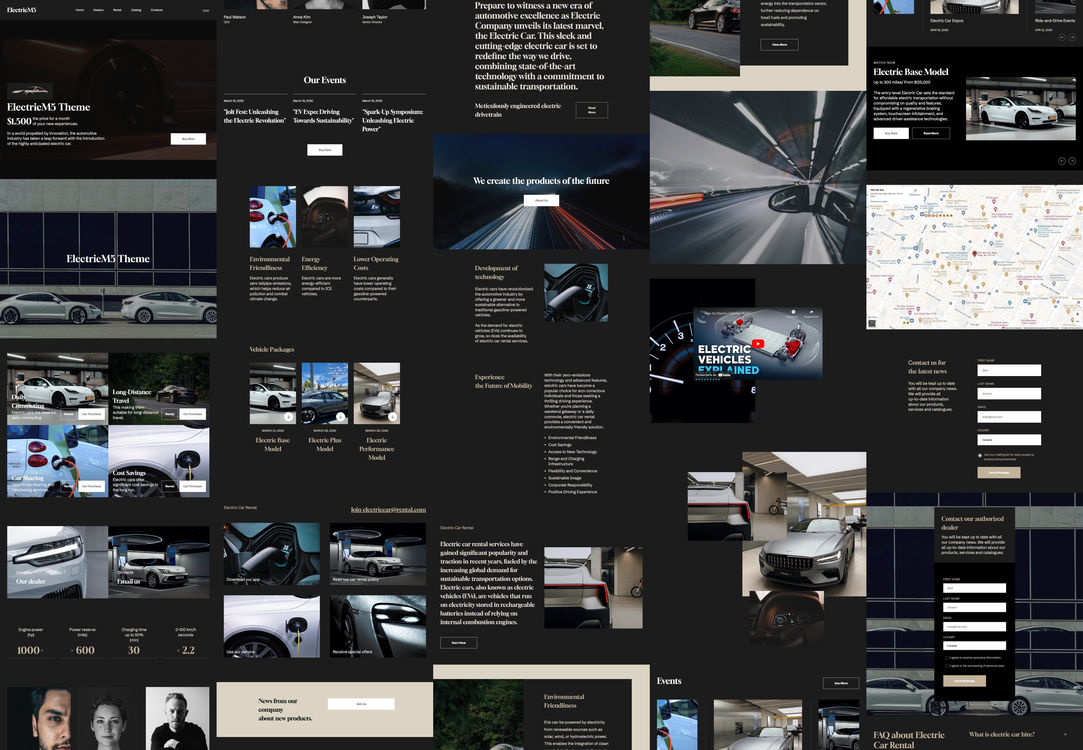Click the Read More button for Electric Base Model
Screen dimensions: 1083x750
(x=930, y=133)
